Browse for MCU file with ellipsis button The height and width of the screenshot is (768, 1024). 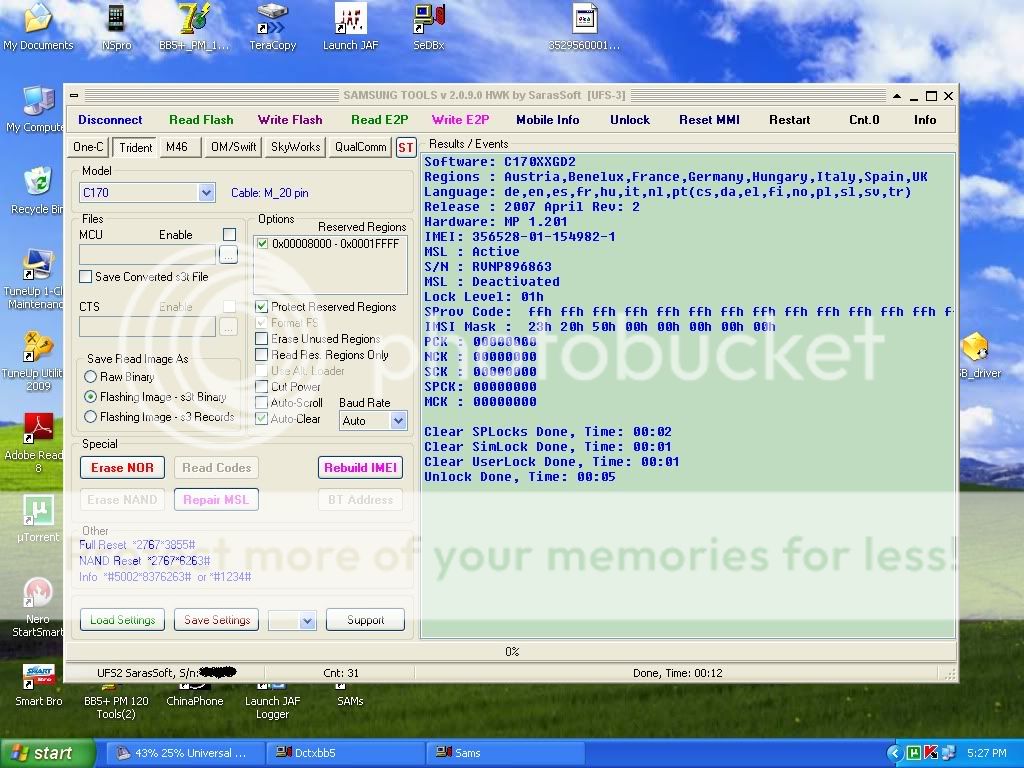(228, 255)
